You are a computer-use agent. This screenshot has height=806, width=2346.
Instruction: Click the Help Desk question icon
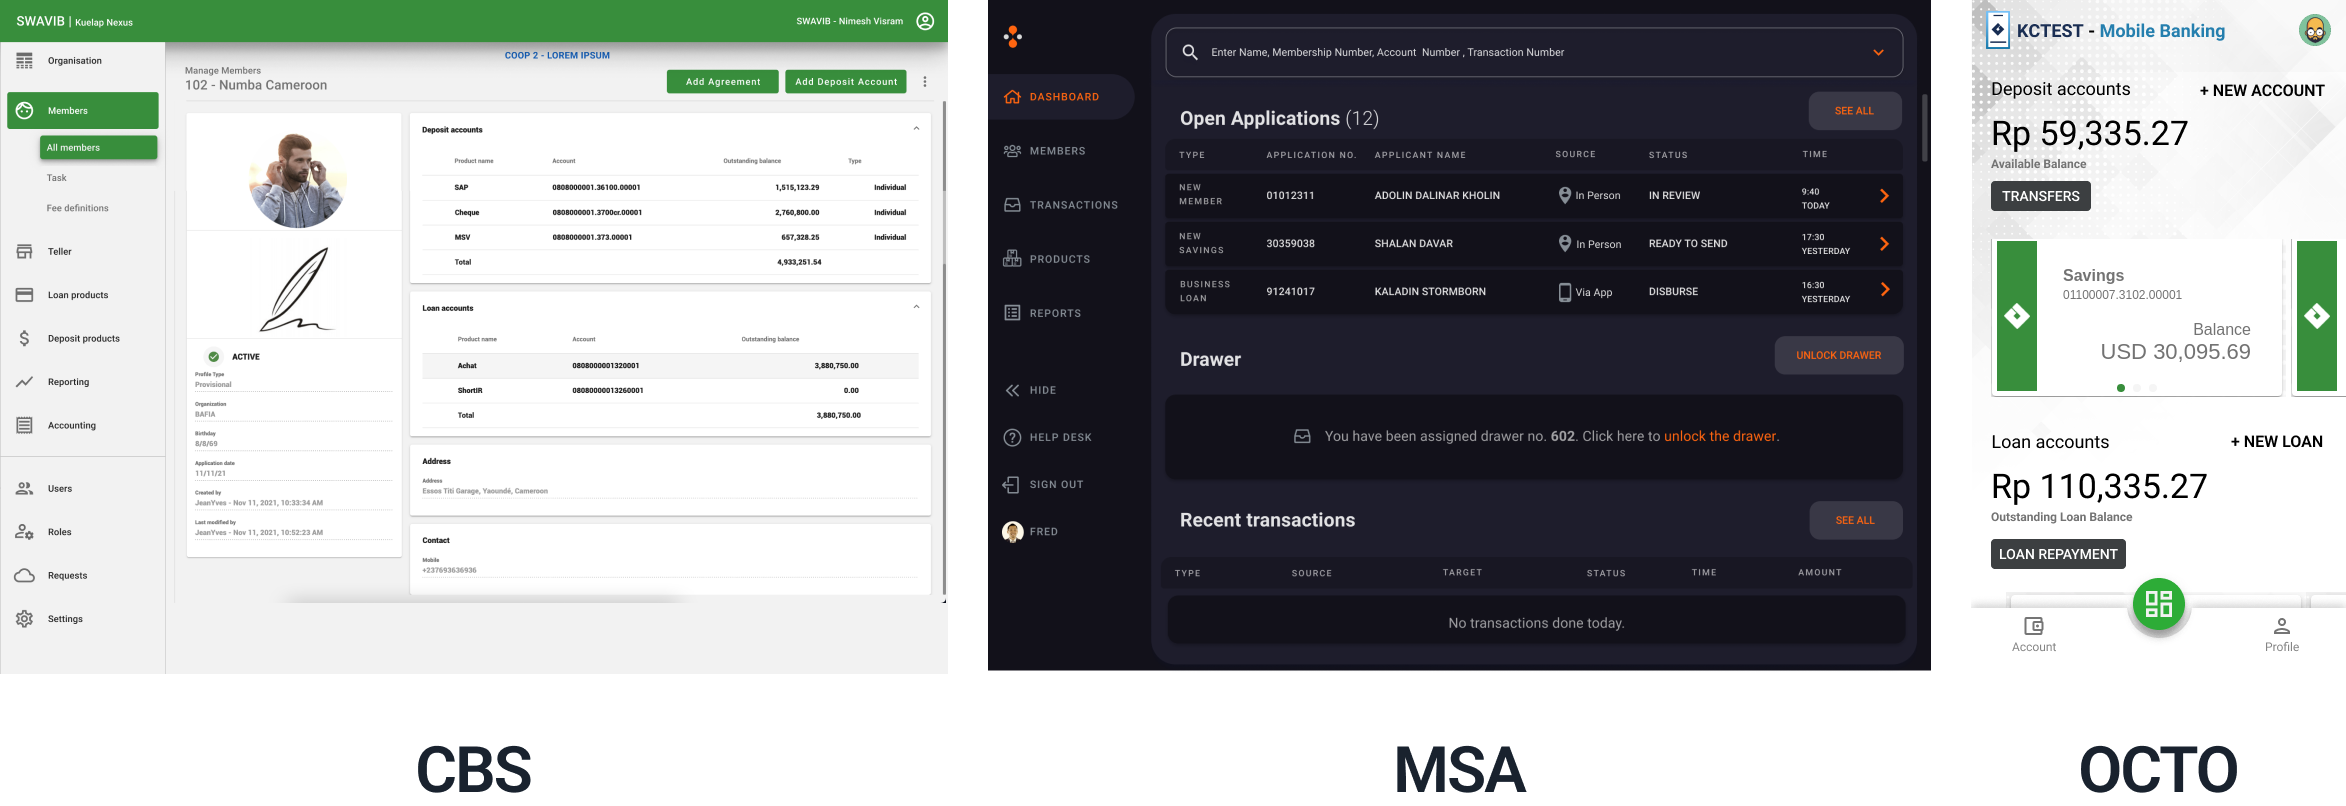(1012, 437)
